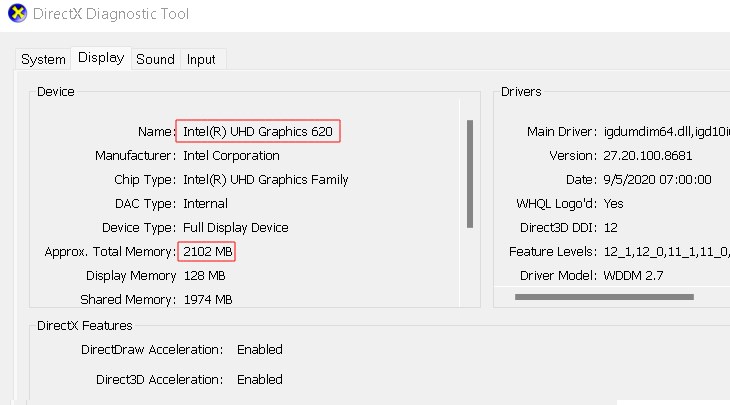
Task: Click the DirectX Diagnostic Tool title icon
Action: pos(18,13)
